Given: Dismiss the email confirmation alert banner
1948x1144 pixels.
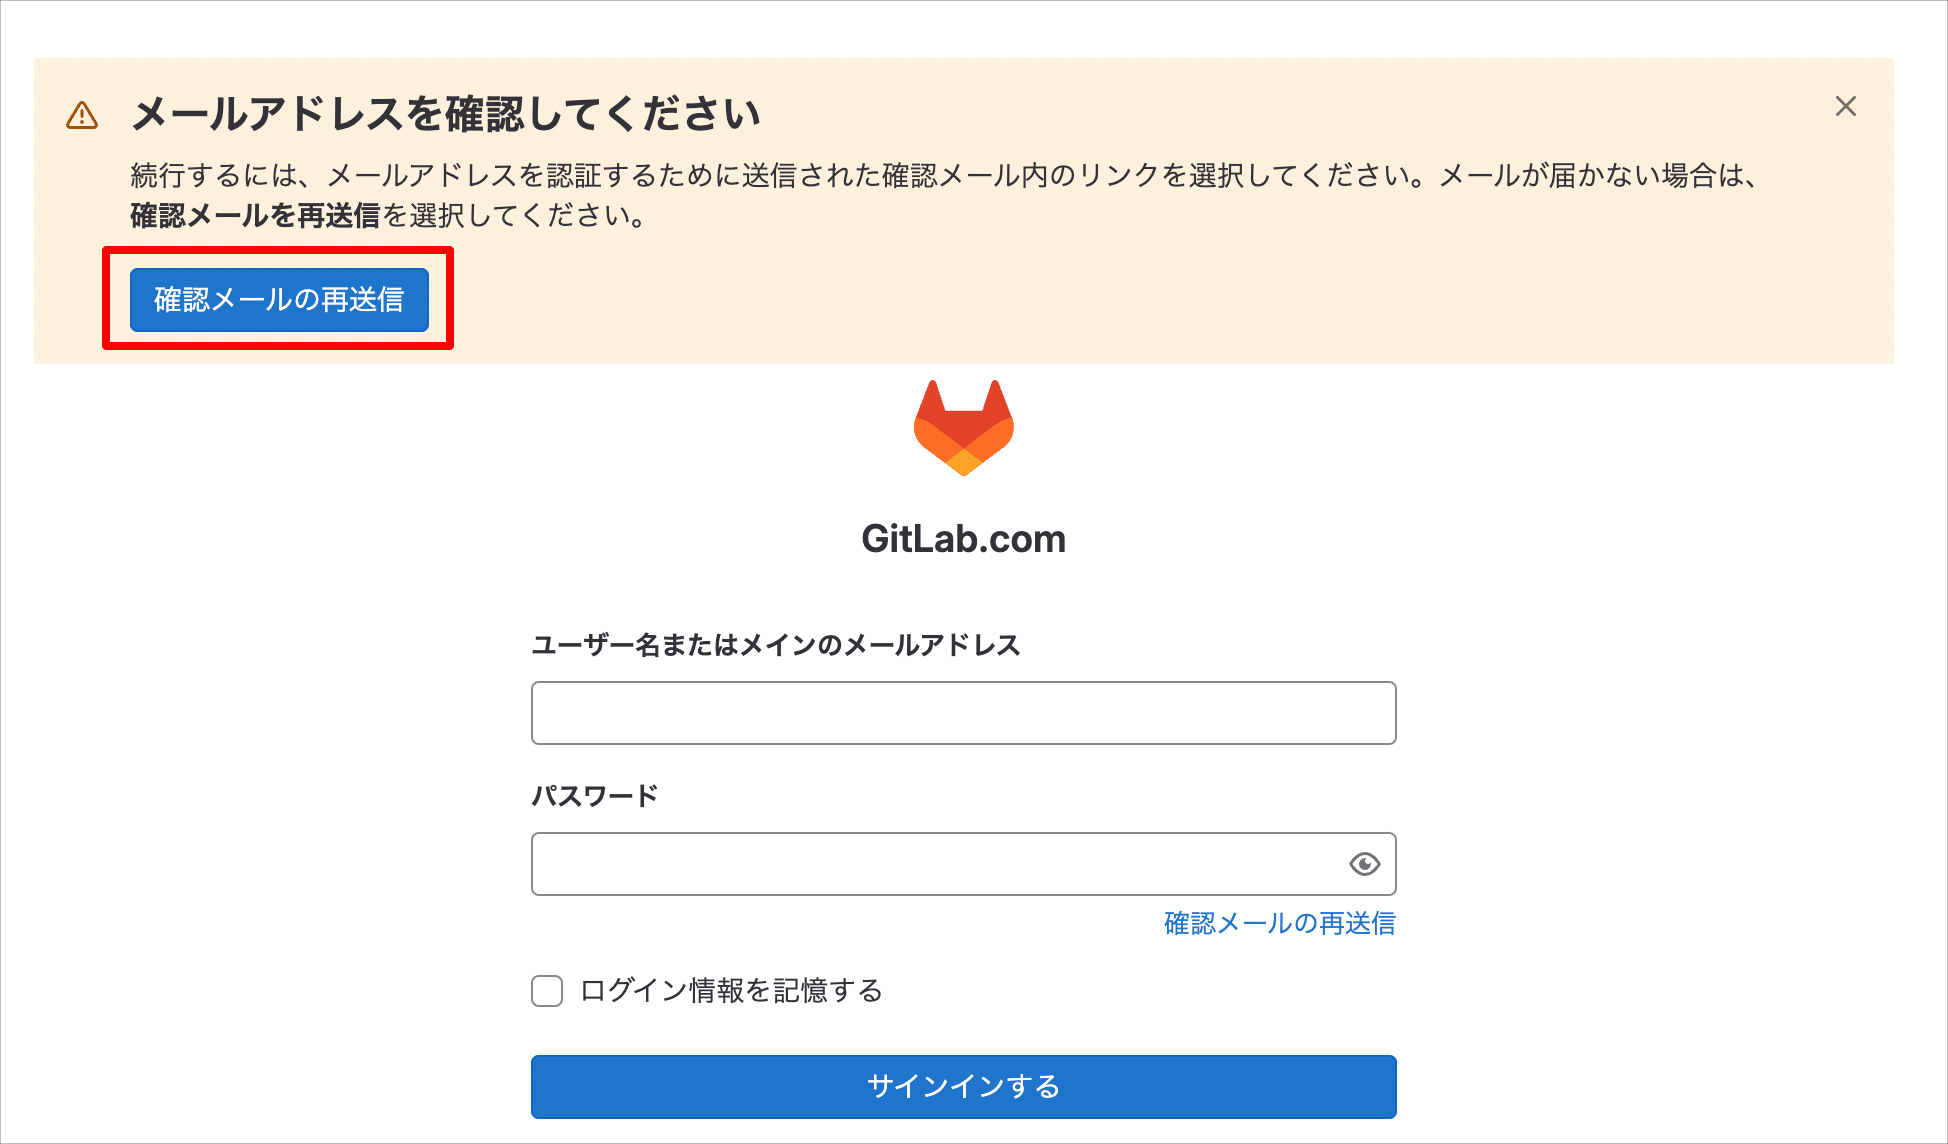Looking at the screenshot, I should tap(1846, 107).
